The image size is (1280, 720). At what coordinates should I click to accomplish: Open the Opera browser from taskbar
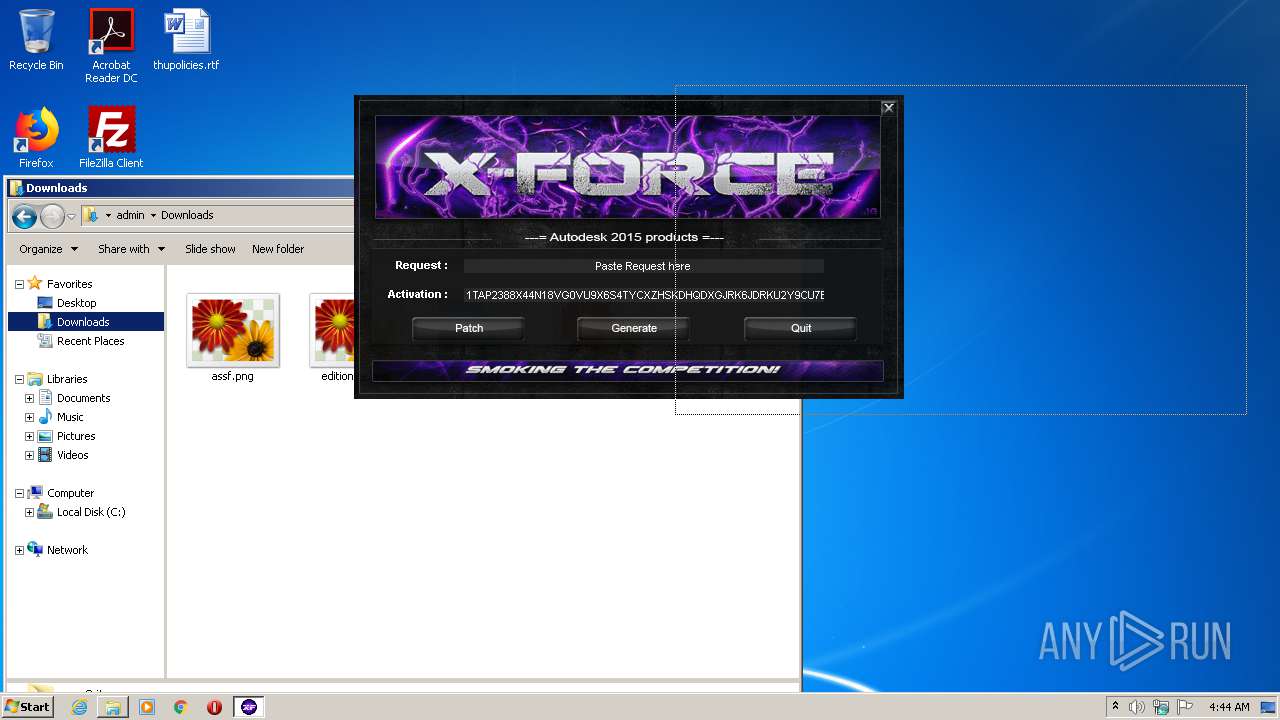point(214,707)
